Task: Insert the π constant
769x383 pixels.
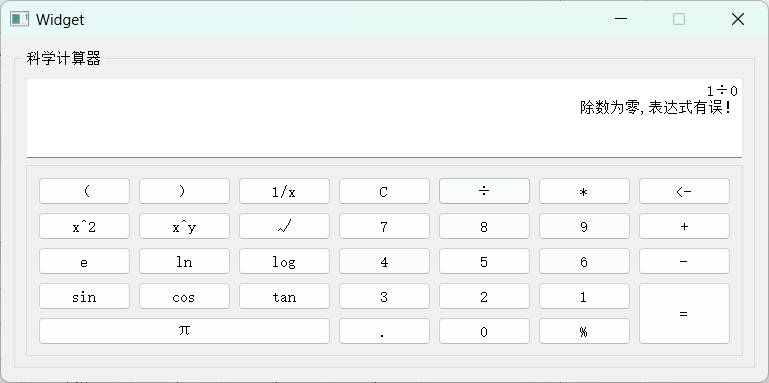Action: [184, 331]
